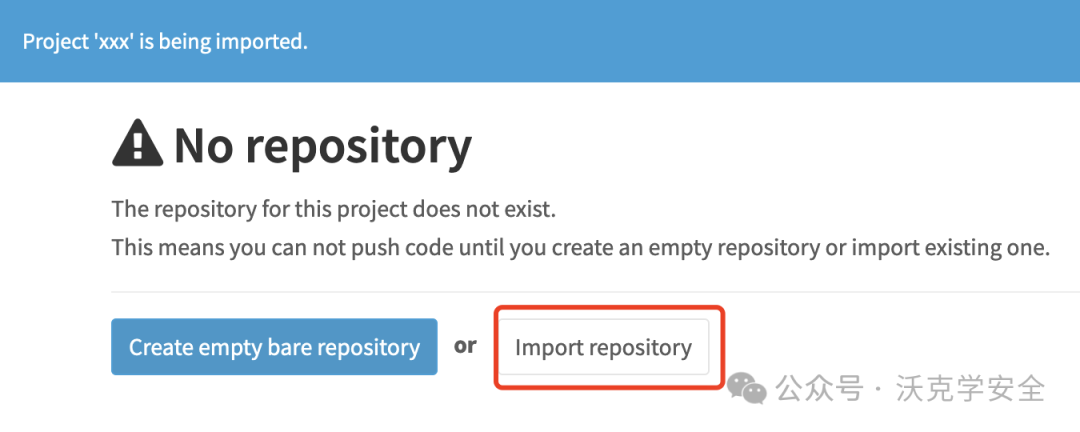Click the WeChat logo watermark icon
The image size is (1080, 432).
(747, 389)
